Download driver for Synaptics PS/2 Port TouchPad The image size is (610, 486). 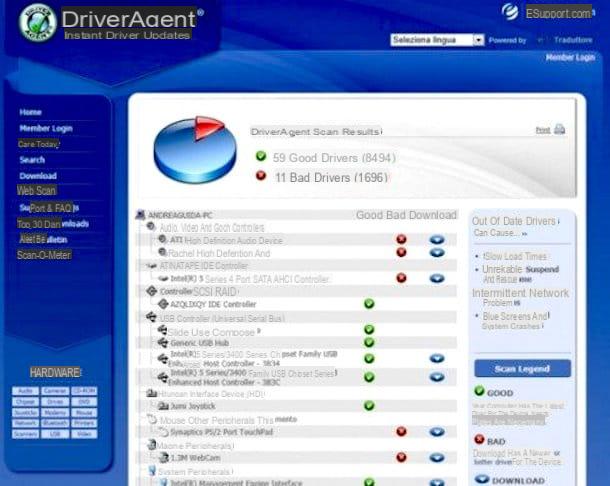coord(437,432)
